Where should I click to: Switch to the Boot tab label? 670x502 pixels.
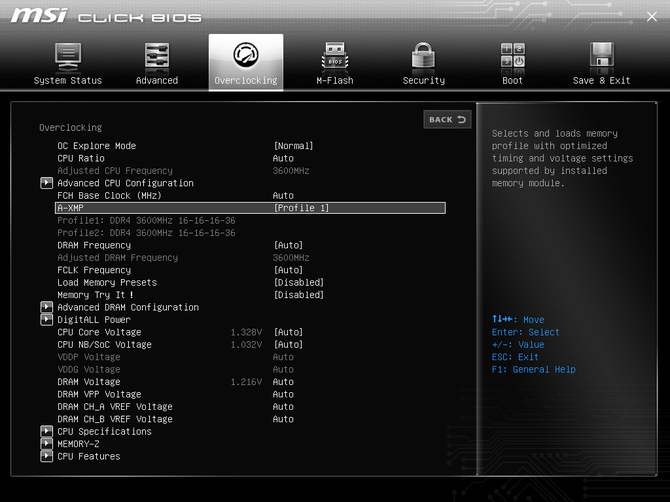[512, 80]
